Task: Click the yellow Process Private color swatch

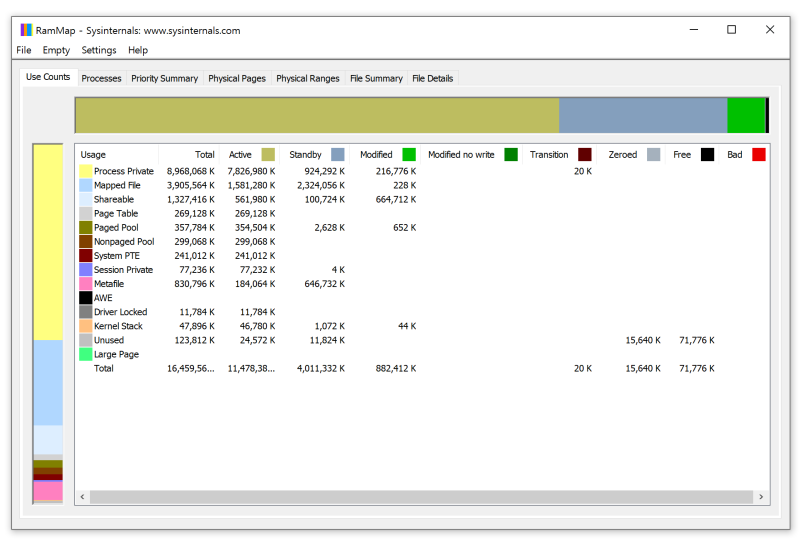Action: [x=86, y=171]
